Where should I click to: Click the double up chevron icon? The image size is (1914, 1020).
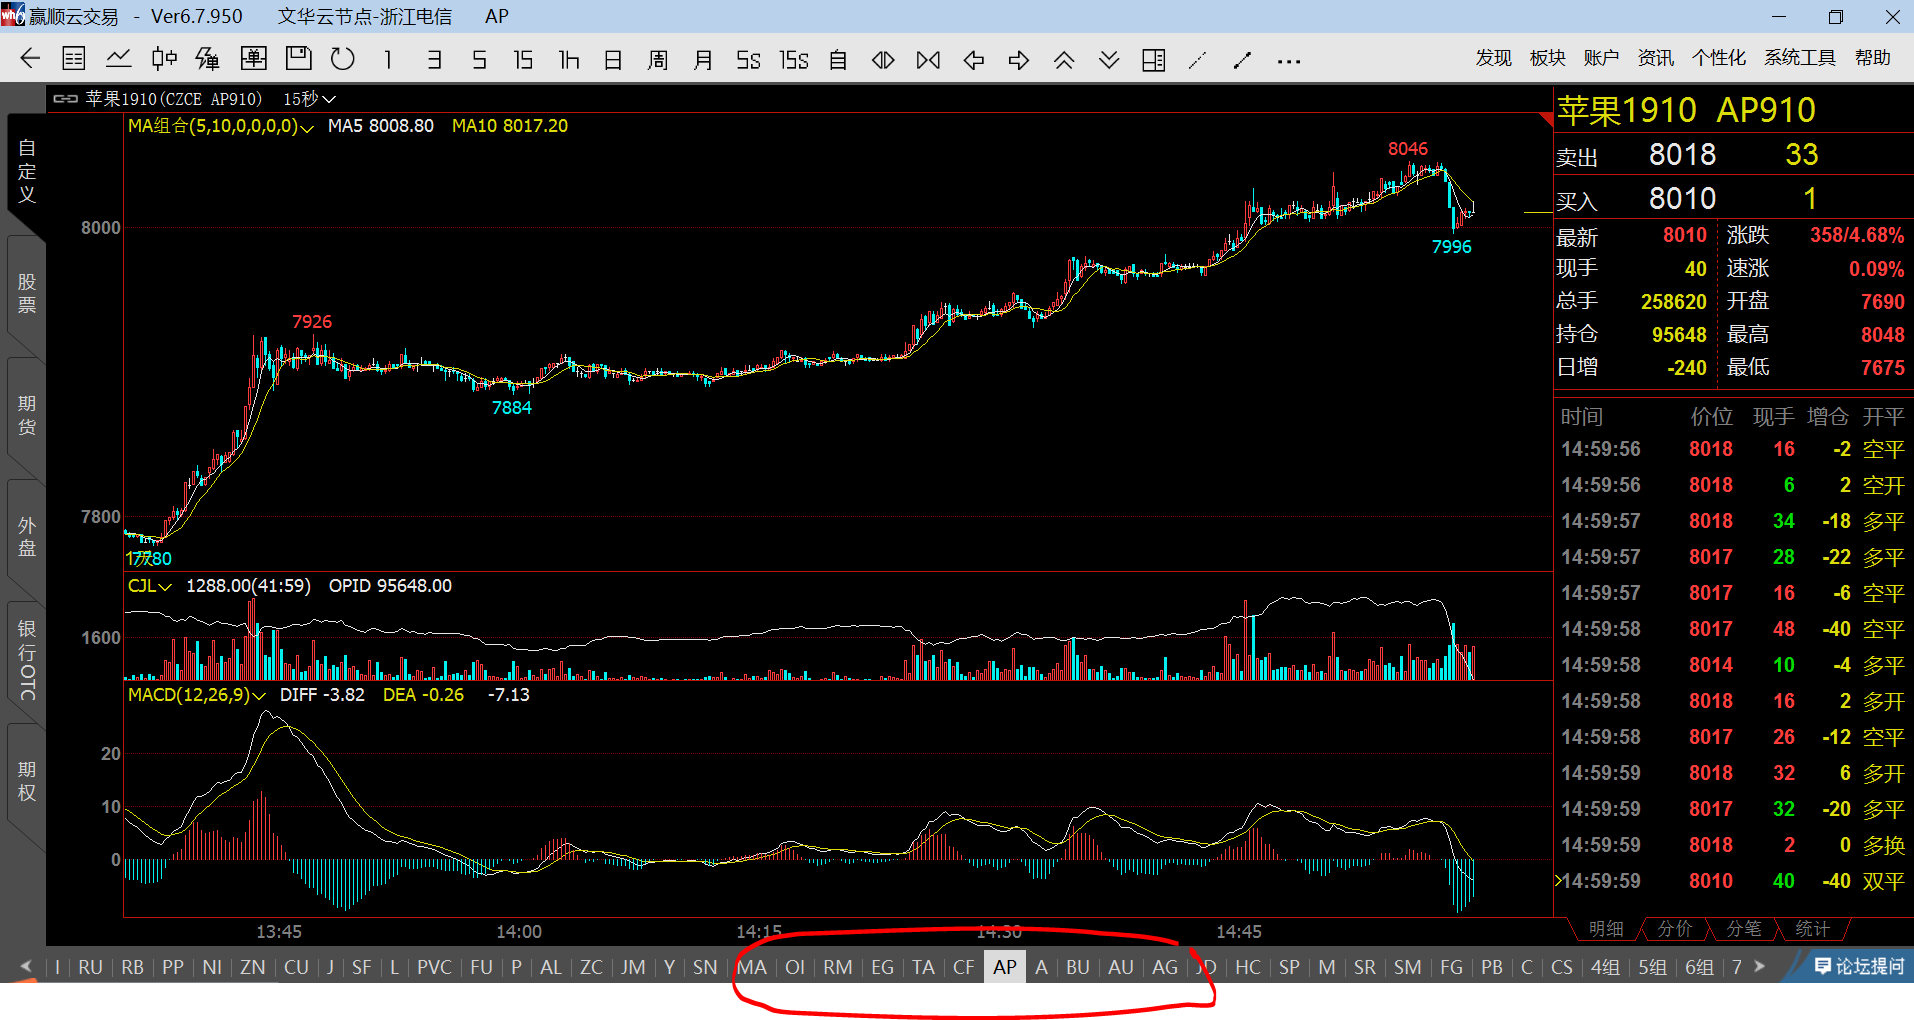pyautogui.click(x=1064, y=60)
